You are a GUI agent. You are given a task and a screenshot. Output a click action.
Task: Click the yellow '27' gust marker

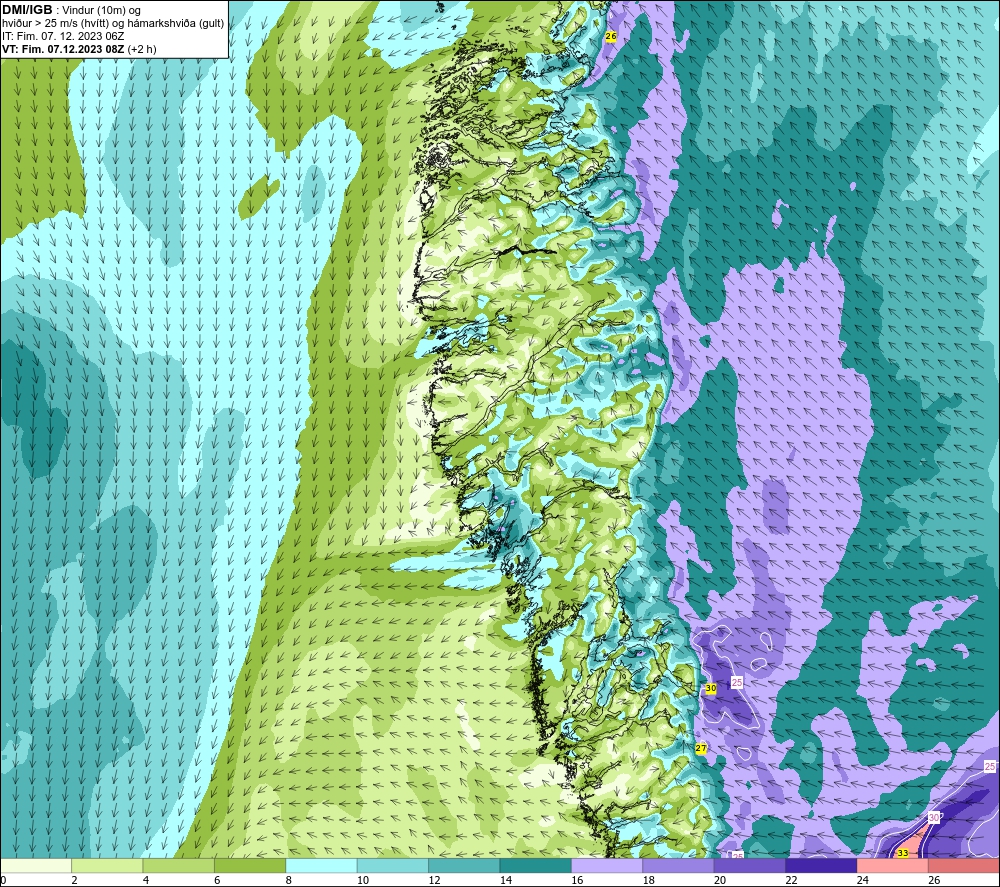[701, 749]
